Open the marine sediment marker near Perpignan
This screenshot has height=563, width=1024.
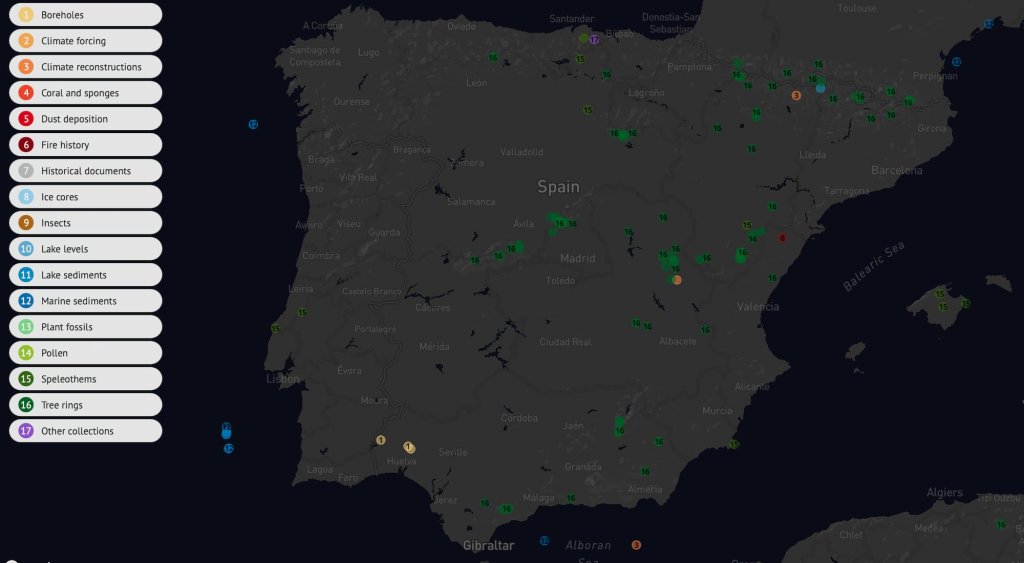point(956,62)
